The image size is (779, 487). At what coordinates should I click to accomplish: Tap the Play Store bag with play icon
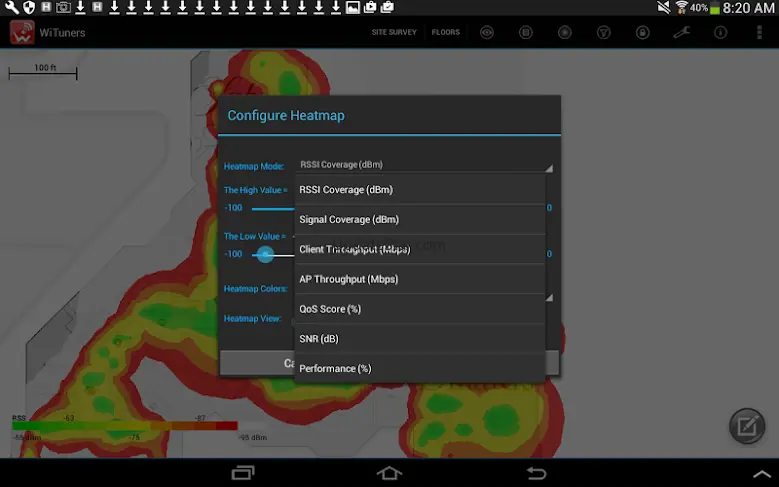[x=370, y=7]
